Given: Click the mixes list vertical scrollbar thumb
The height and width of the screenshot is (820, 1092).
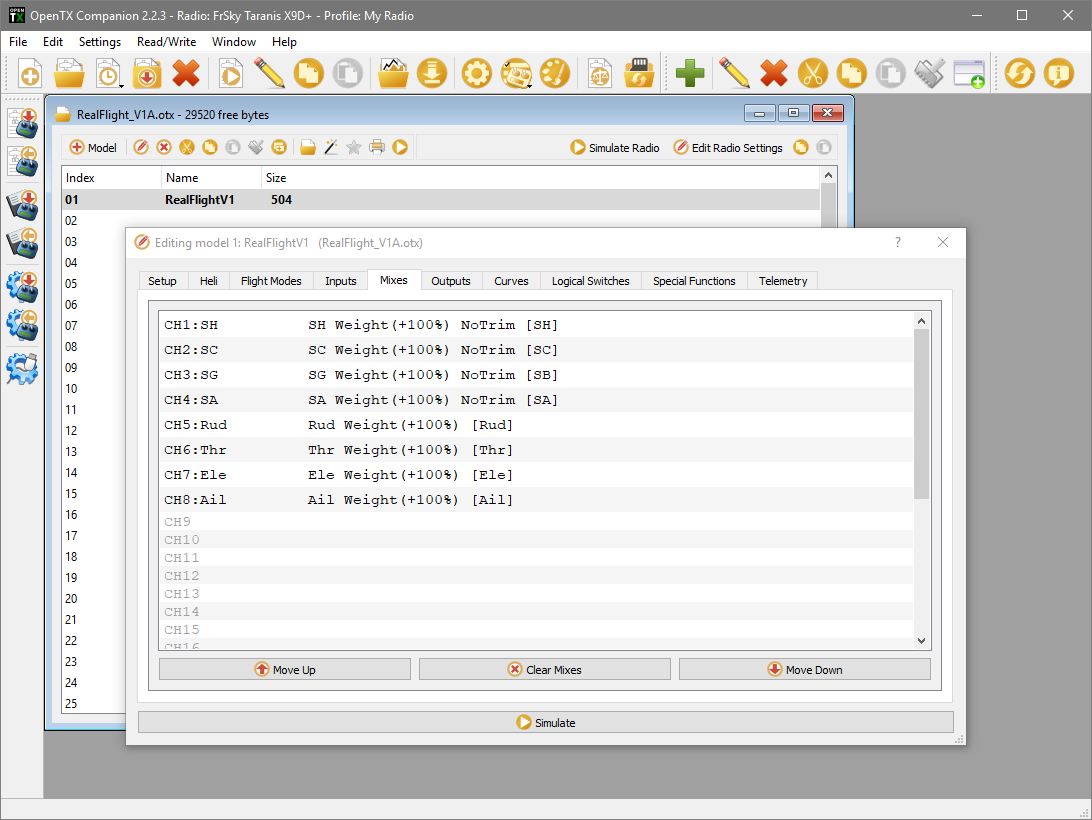Looking at the screenshot, I should (x=921, y=414).
